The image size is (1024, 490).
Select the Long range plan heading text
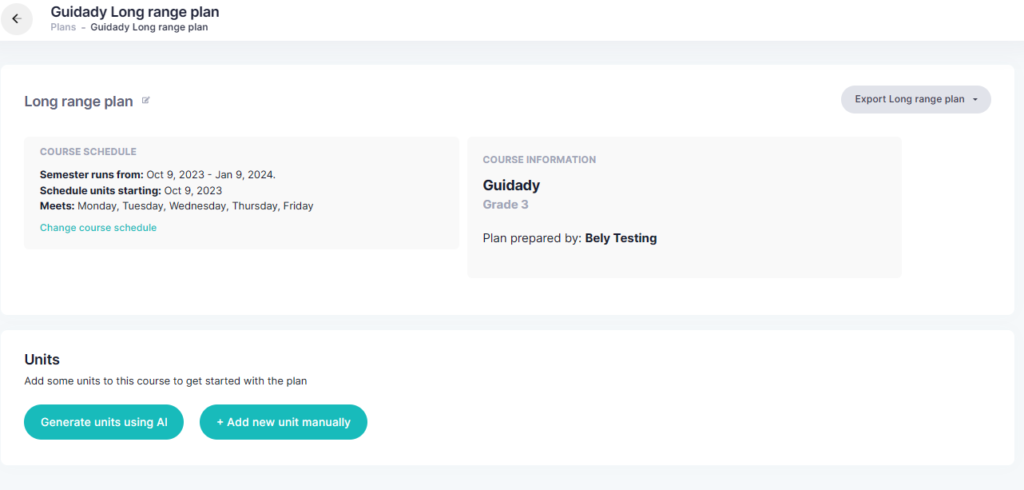click(78, 101)
